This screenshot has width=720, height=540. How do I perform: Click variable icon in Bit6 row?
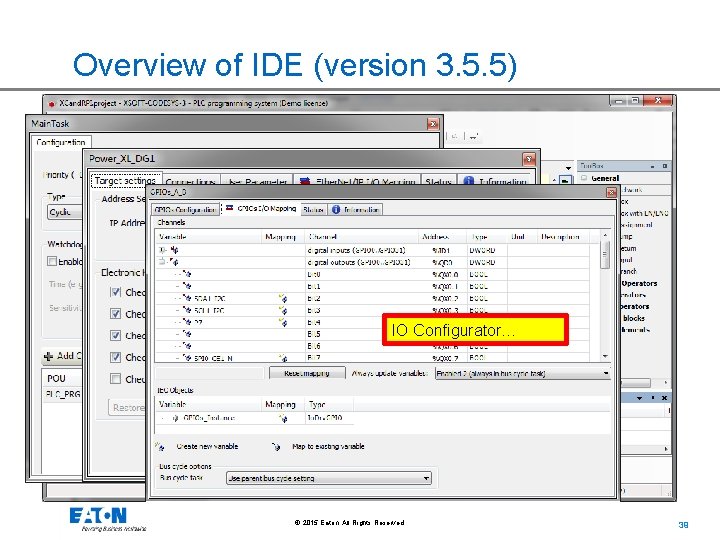click(x=187, y=346)
